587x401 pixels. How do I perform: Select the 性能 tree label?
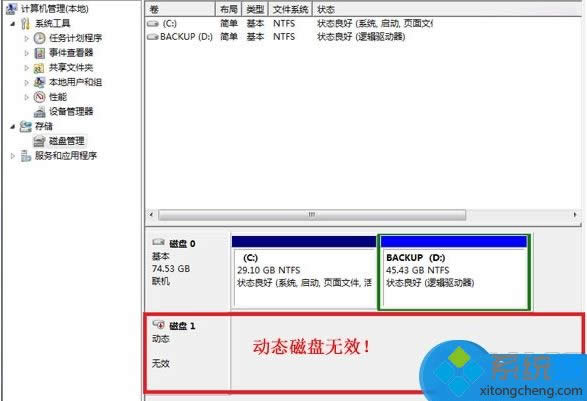click(x=58, y=97)
